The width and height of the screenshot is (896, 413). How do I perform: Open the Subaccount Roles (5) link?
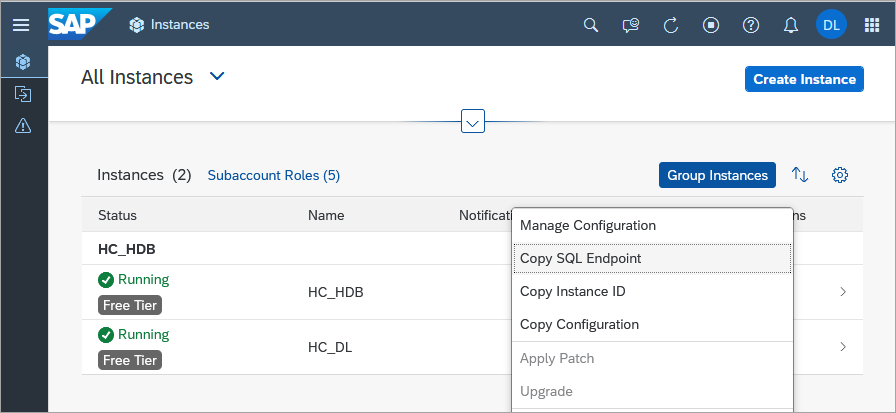click(274, 175)
